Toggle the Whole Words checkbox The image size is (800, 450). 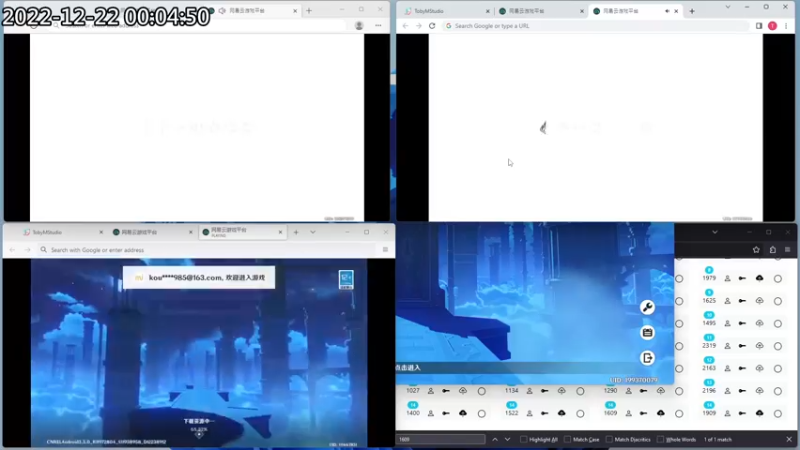(x=661, y=439)
